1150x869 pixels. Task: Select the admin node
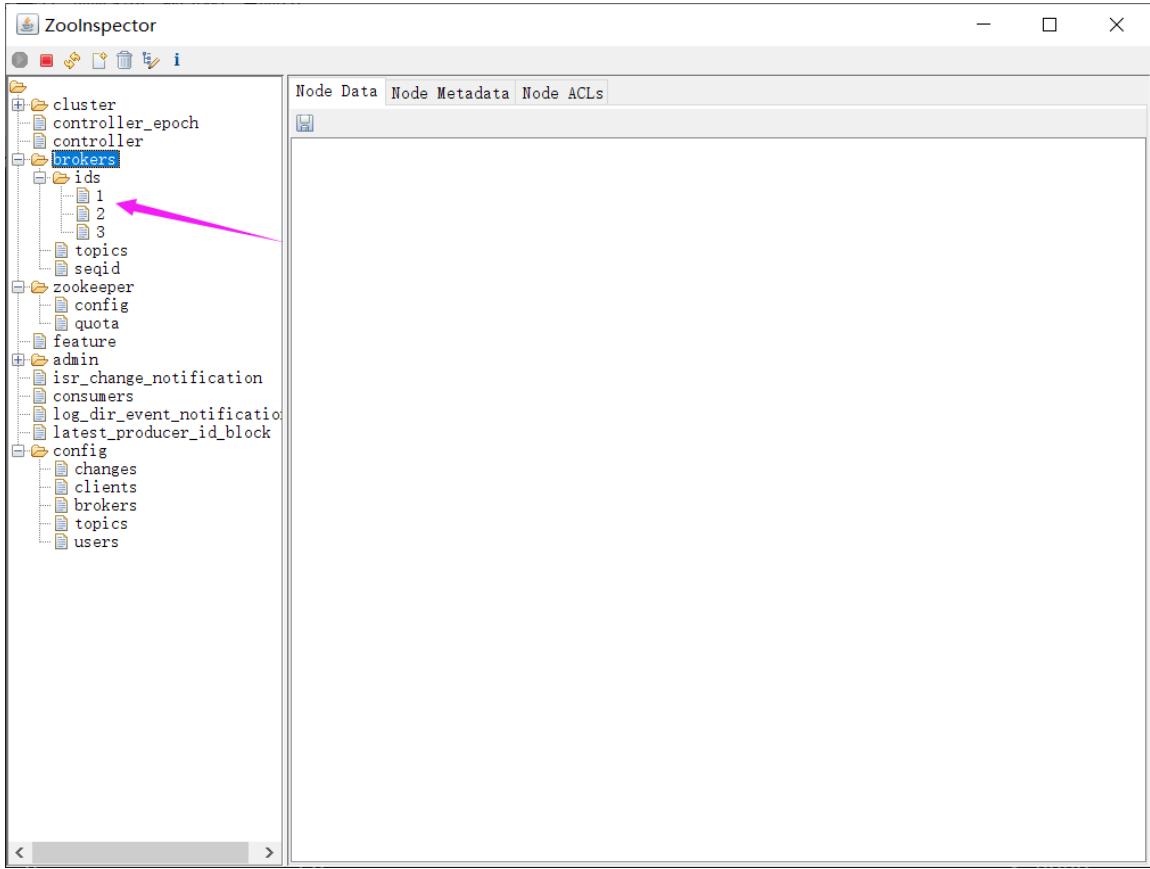(76, 360)
